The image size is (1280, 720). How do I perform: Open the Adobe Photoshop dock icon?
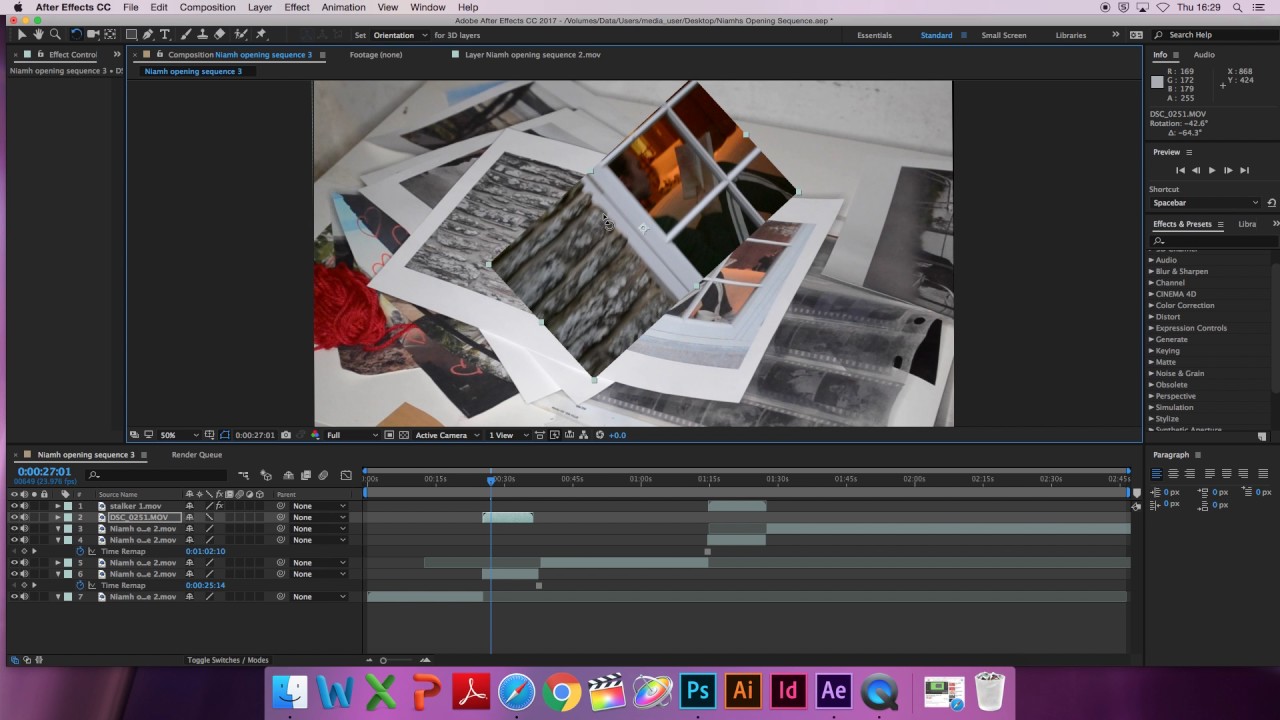(x=698, y=690)
